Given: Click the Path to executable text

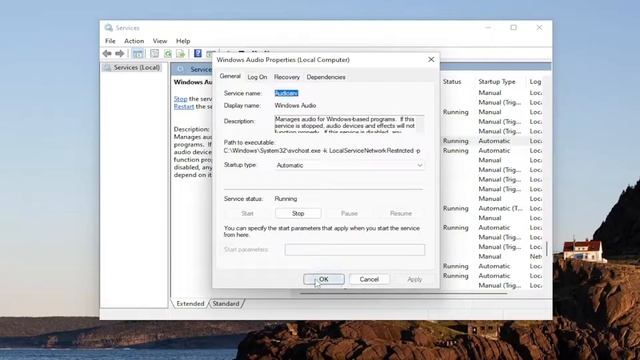Looking at the screenshot, I should point(322,151).
